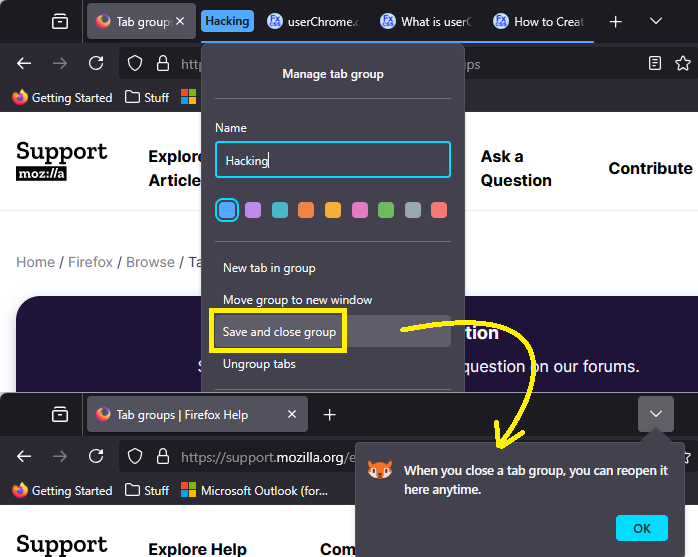The width and height of the screenshot is (698, 557).
Task: Choose the blue tab group color
Action: (x=227, y=210)
